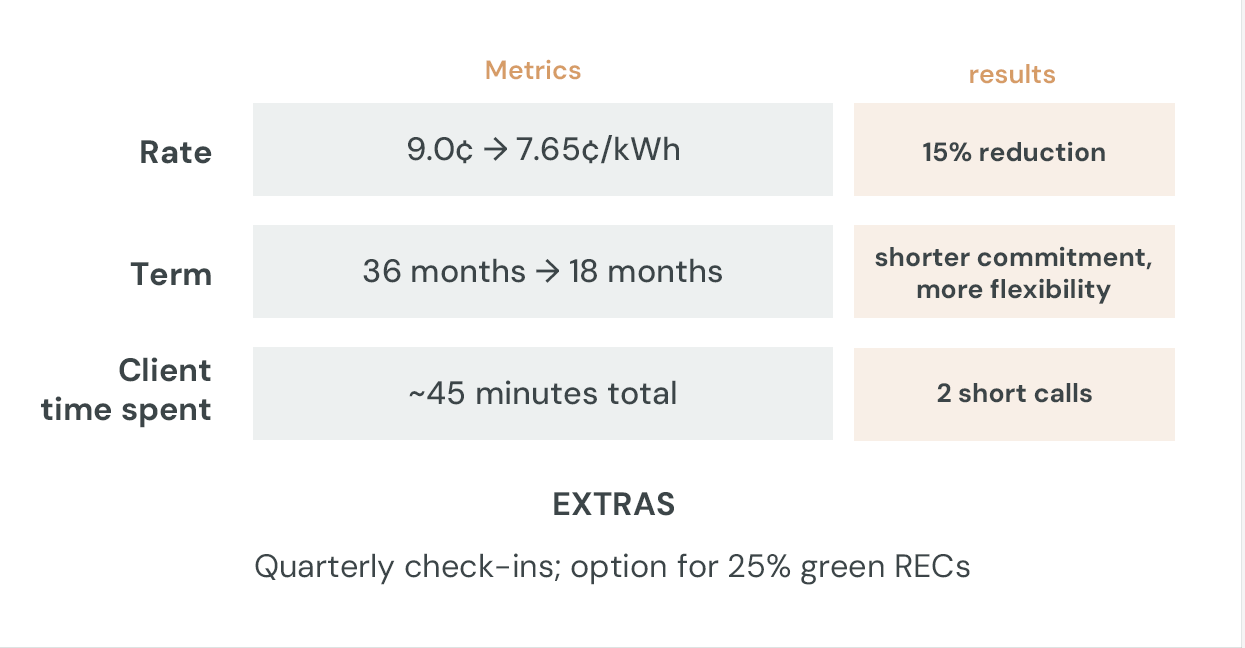Click the results column header
The image size is (1245, 648).
tap(1012, 74)
